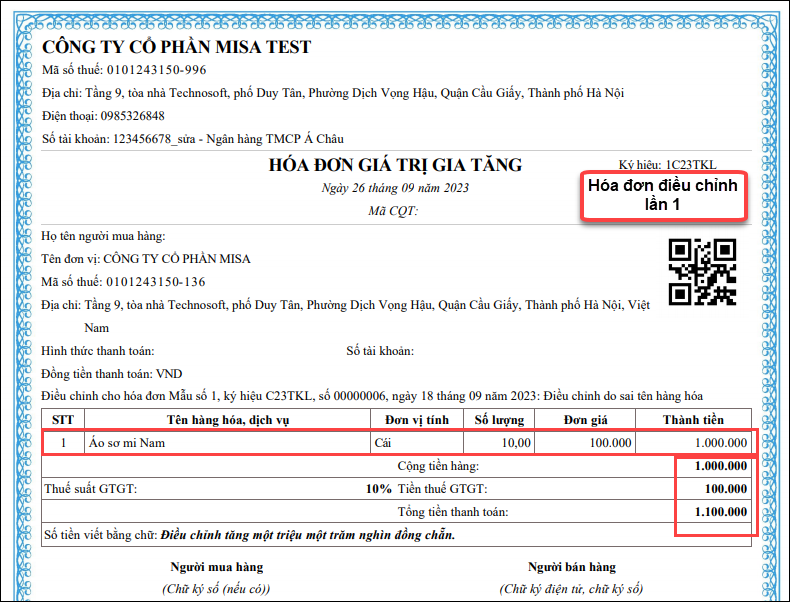The height and width of the screenshot is (602, 790).
Task: Click the Cộng tiền hàng total 1.000.000
Action: 721,466
